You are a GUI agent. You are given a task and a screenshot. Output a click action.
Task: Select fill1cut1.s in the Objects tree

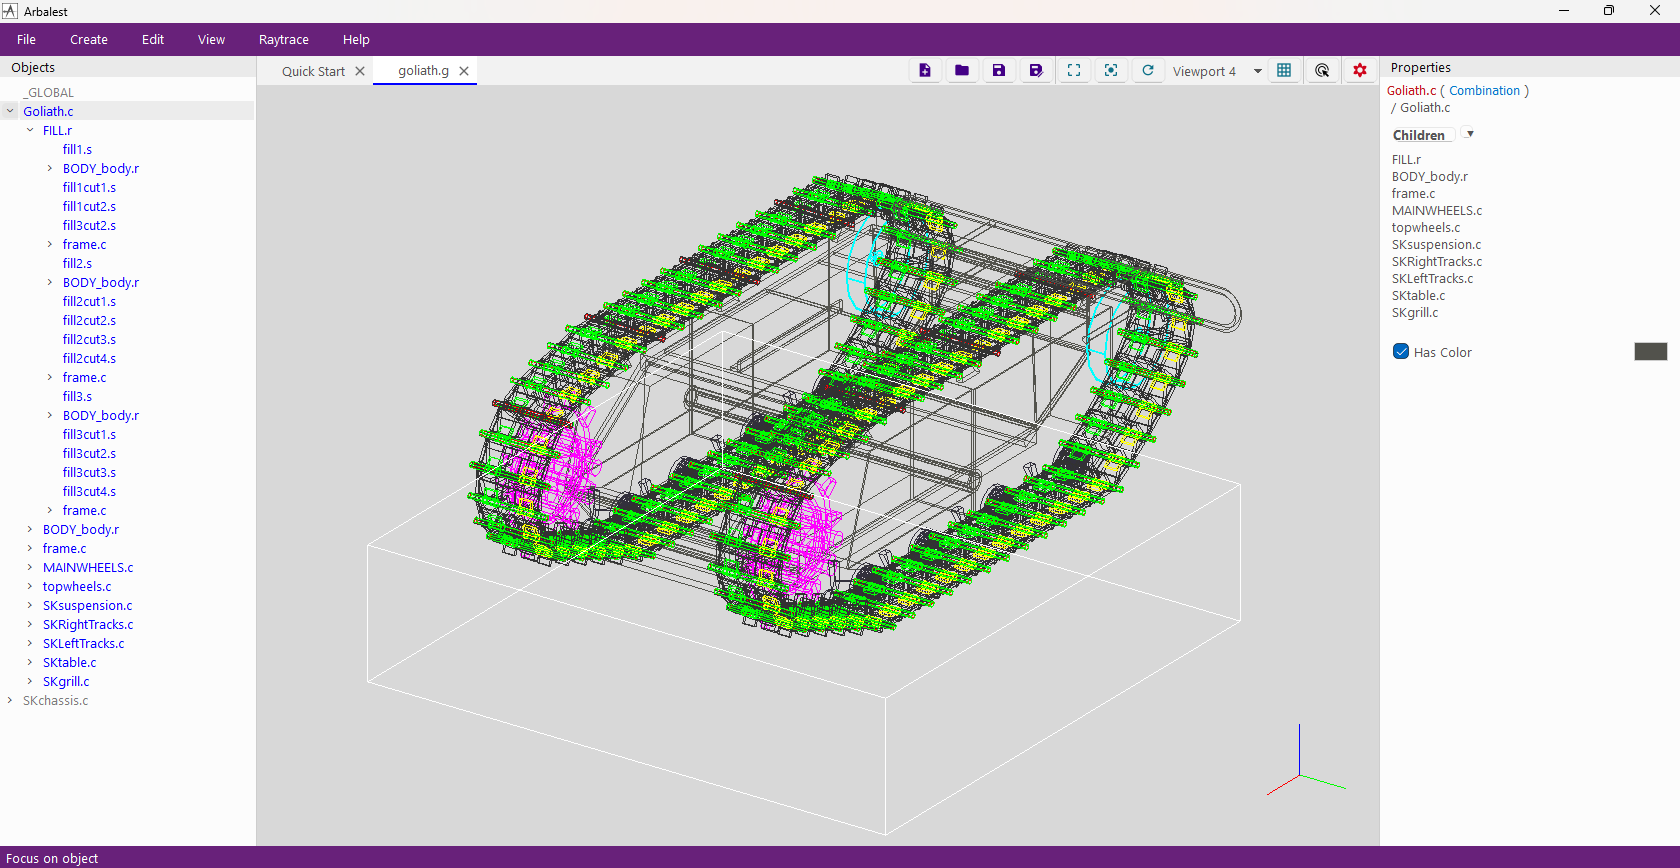89,187
